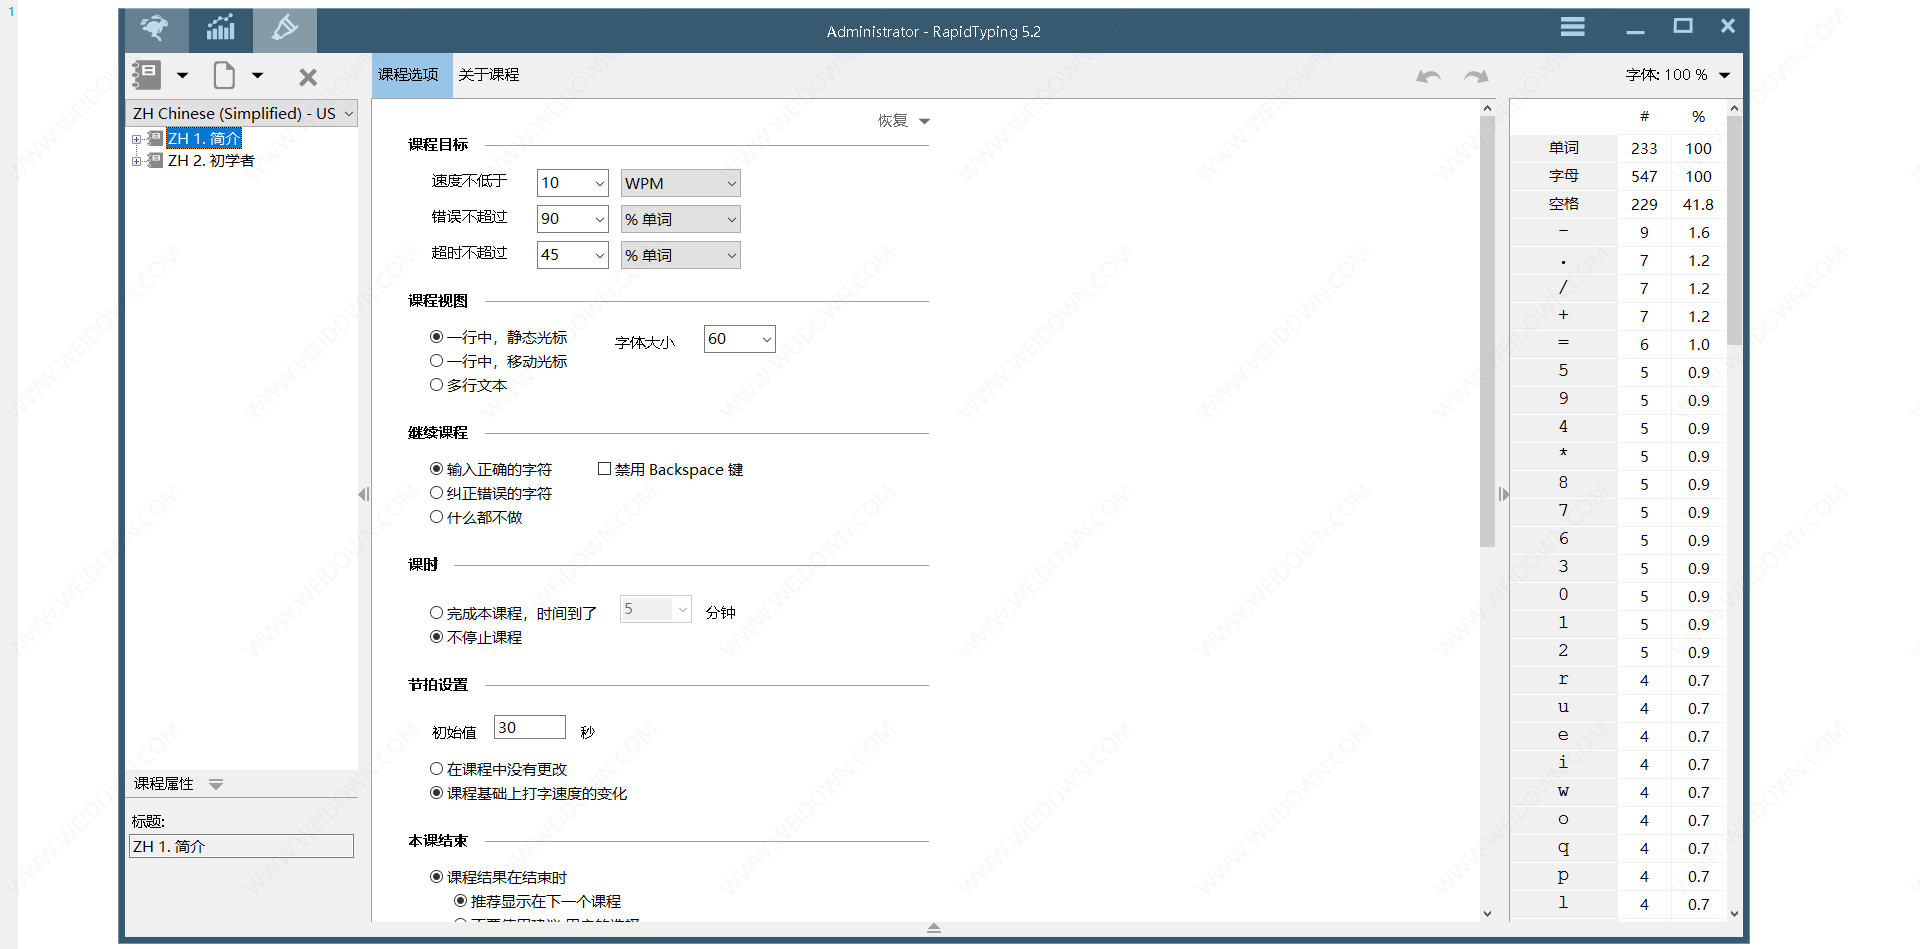The image size is (1920, 949).
Task: Open 超时不超过 % 单词 unit dropdown
Action: coord(680,255)
